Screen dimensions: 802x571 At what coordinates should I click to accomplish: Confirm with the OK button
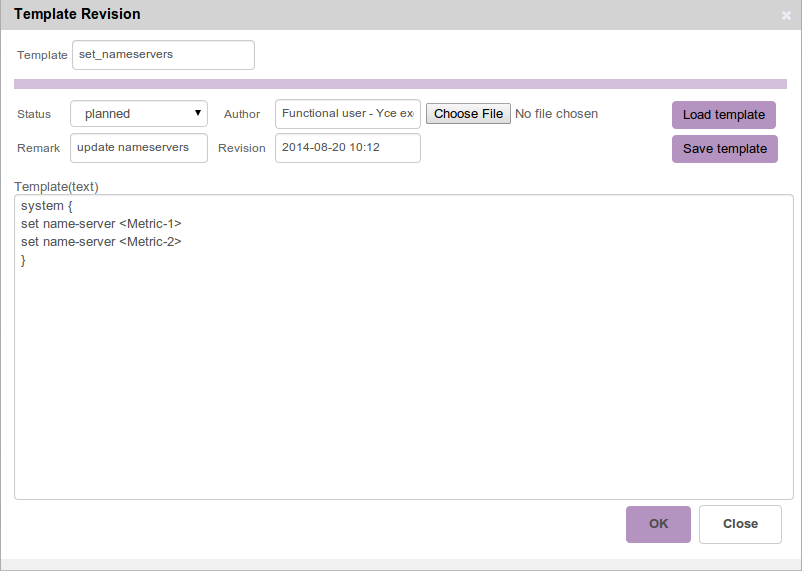658,524
